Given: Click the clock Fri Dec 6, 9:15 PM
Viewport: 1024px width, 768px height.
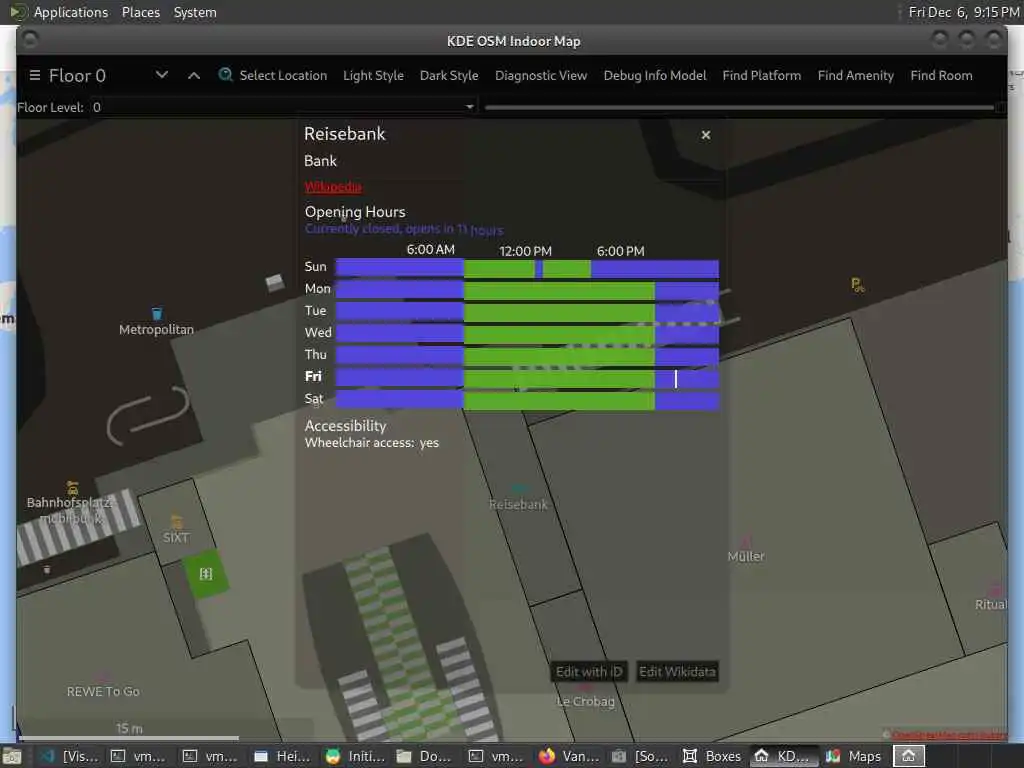Looking at the screenshot, I should [x=963, y=12].
